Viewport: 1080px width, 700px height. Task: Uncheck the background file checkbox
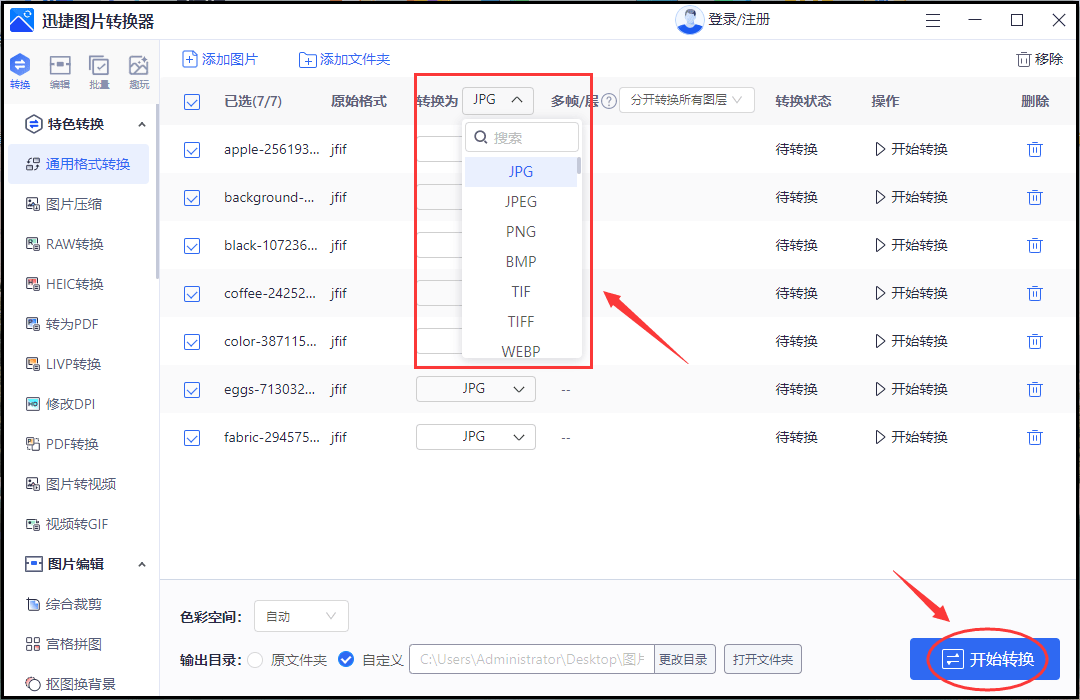(192, 198)
